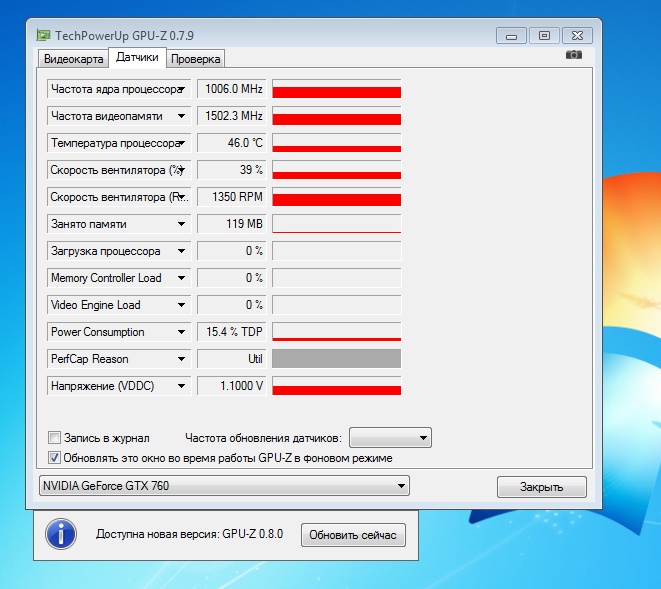The width and height of the screenshot is (661, 589).
Task: Uncheck Обновлять это окно в фоновом режиме
Action: coord(54,457)
